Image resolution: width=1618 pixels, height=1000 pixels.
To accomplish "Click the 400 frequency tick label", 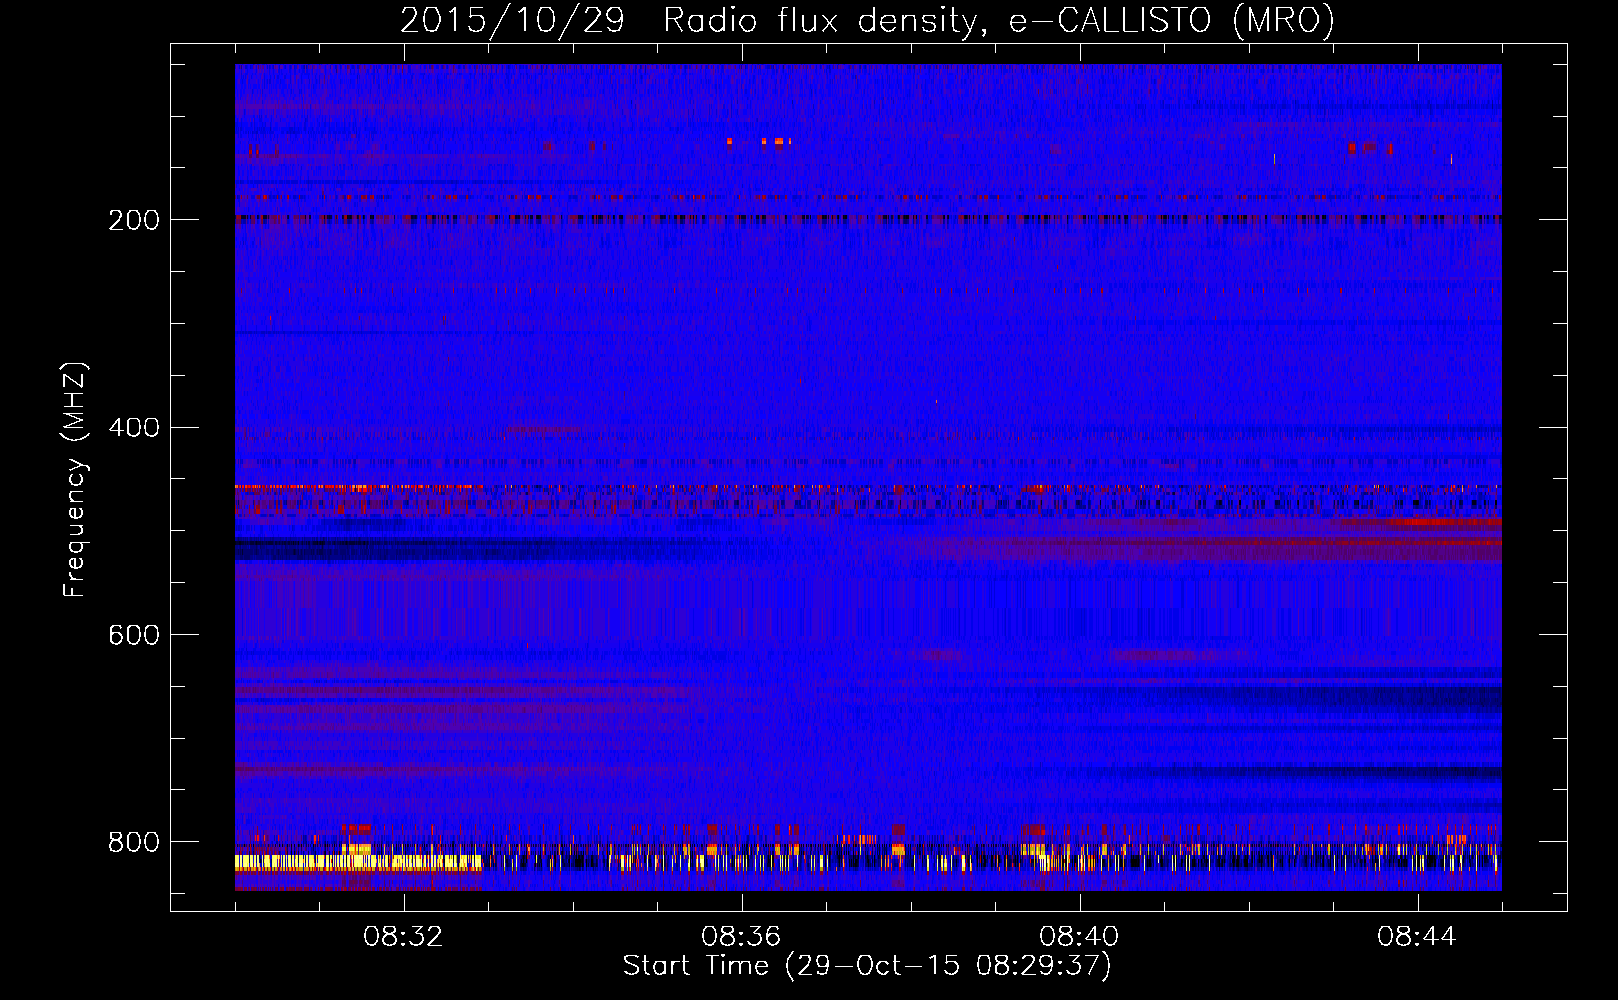I will pyautogui.click(x=134, y=428).
